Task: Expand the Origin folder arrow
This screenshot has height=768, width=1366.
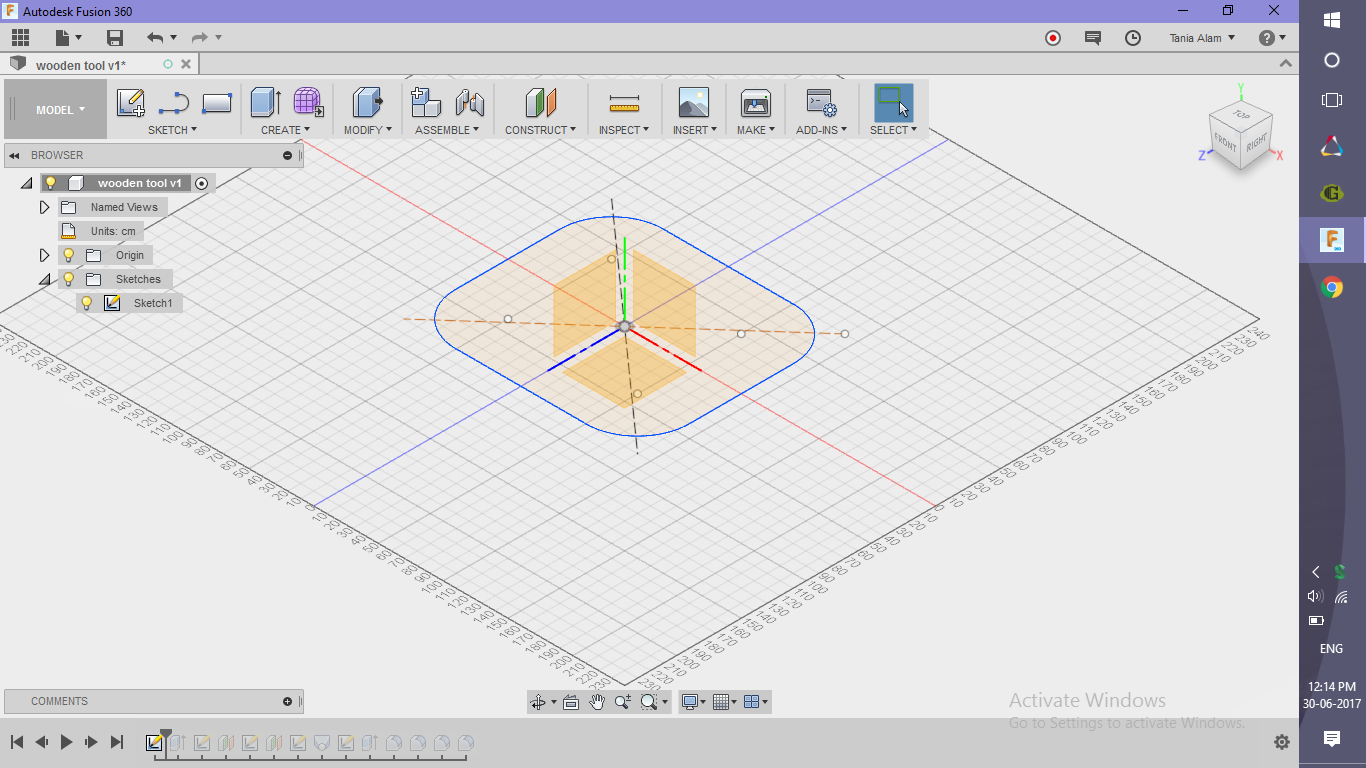Action: [44, 255]
